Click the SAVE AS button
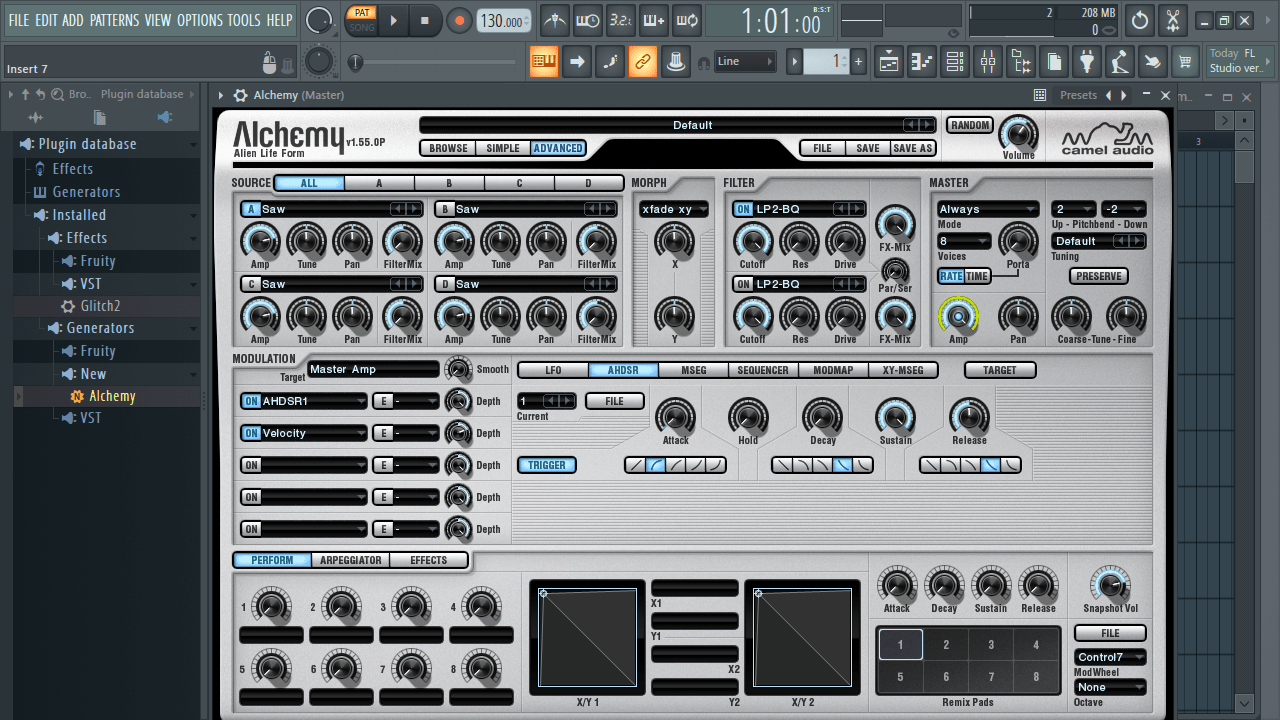This screenshot has width=1280, height=720. [x=912, y=148]
